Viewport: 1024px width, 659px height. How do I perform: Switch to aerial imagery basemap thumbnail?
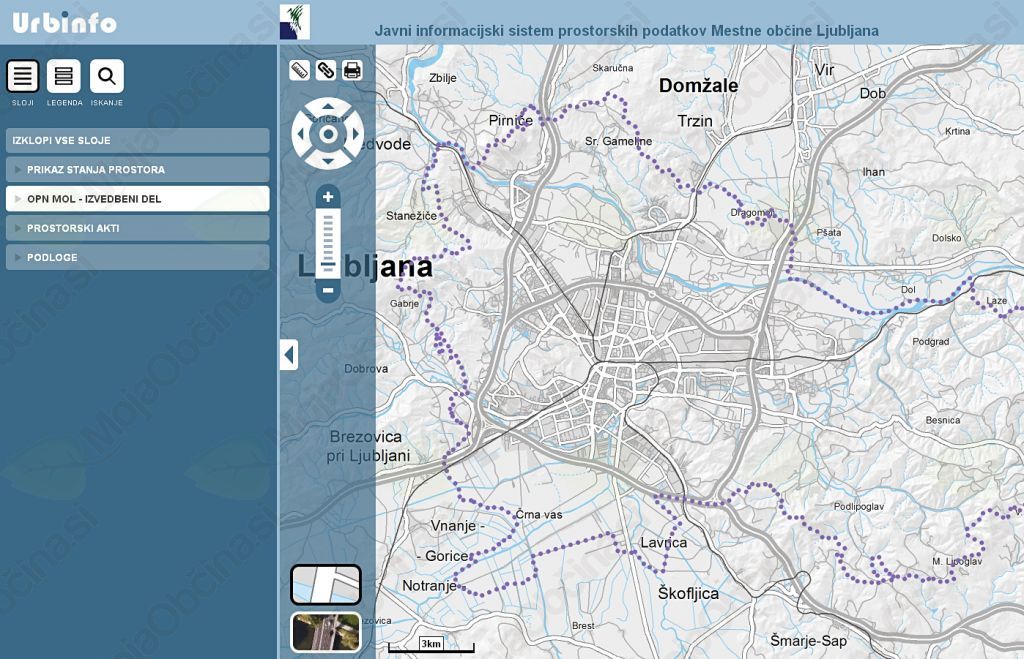click(x=325, y=632)
